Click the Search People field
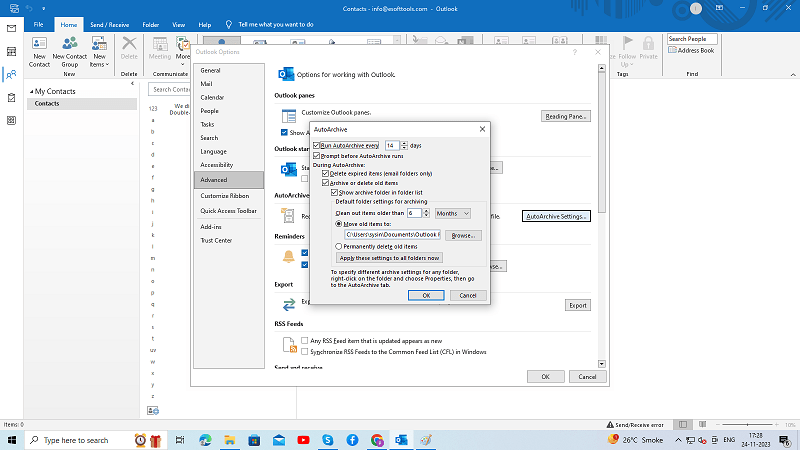Image resolution: width=800 pixels, height=450 pixels. (x=692, y=39)
